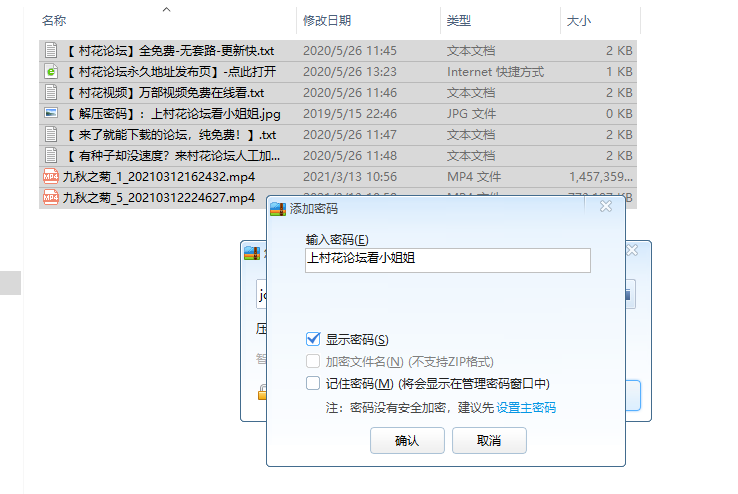Click the 全免费 text file icon
Image resolution: width=738 pixels, height=494 pixels.
coord(50,50)
